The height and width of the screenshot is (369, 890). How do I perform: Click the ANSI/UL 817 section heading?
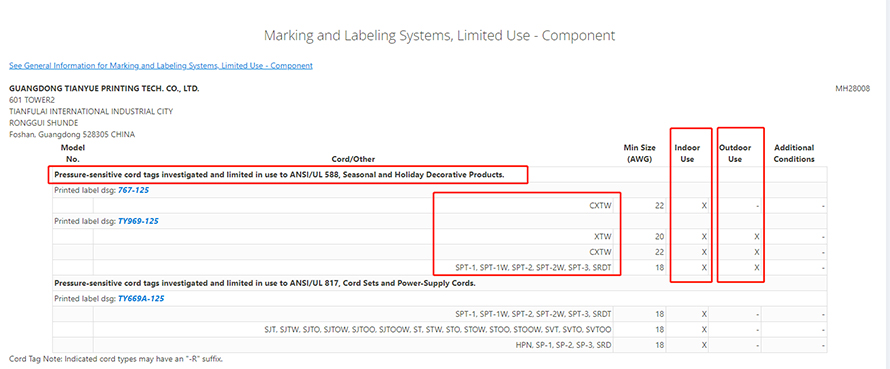pos(265,283)
